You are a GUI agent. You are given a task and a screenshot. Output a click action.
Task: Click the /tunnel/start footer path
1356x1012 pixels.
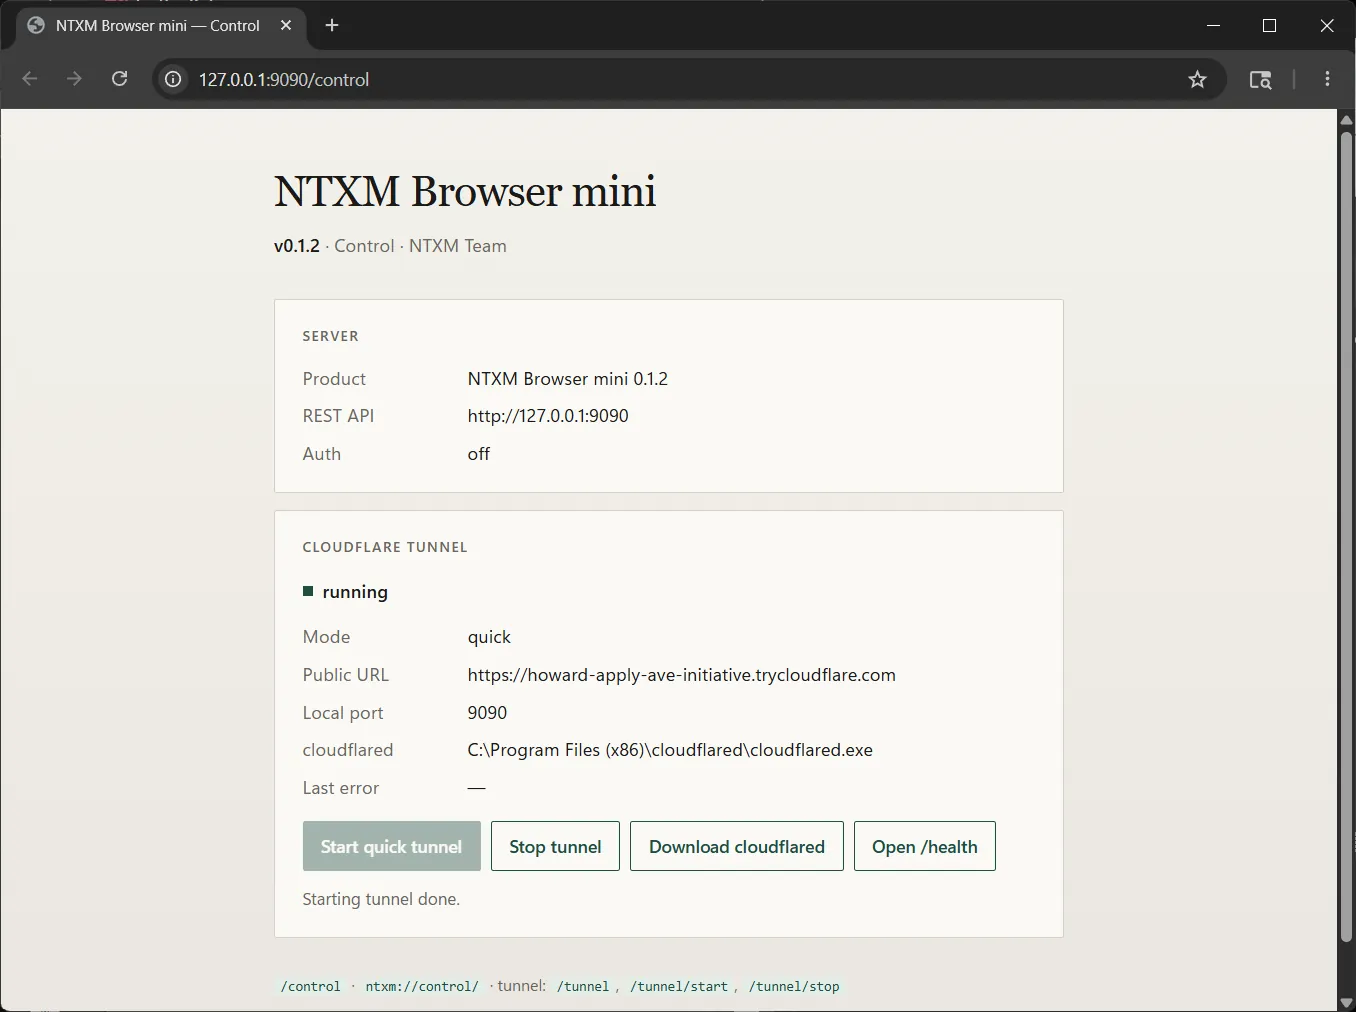coord(679,986)
